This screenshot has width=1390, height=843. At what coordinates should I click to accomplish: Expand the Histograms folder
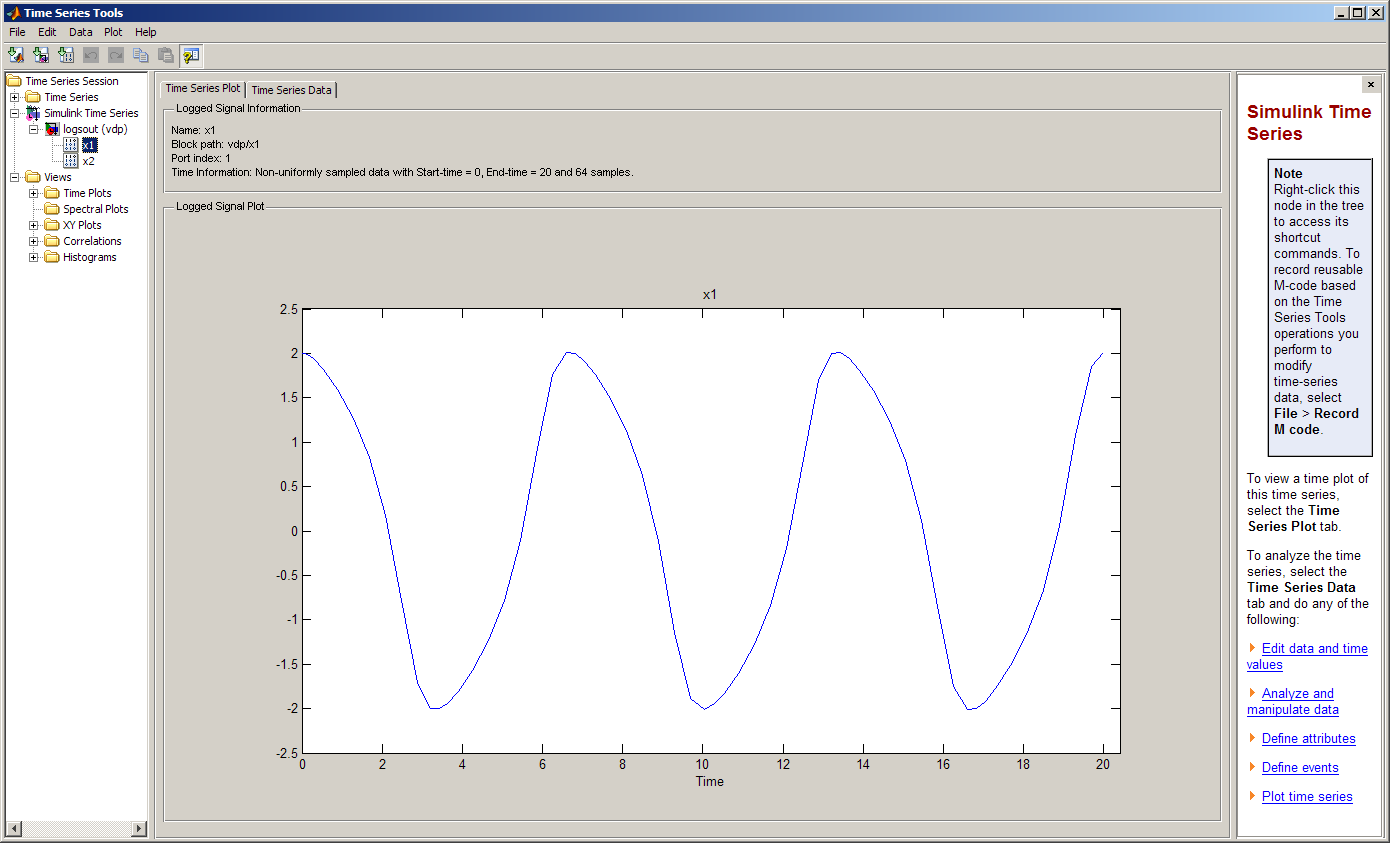[34, 257]
